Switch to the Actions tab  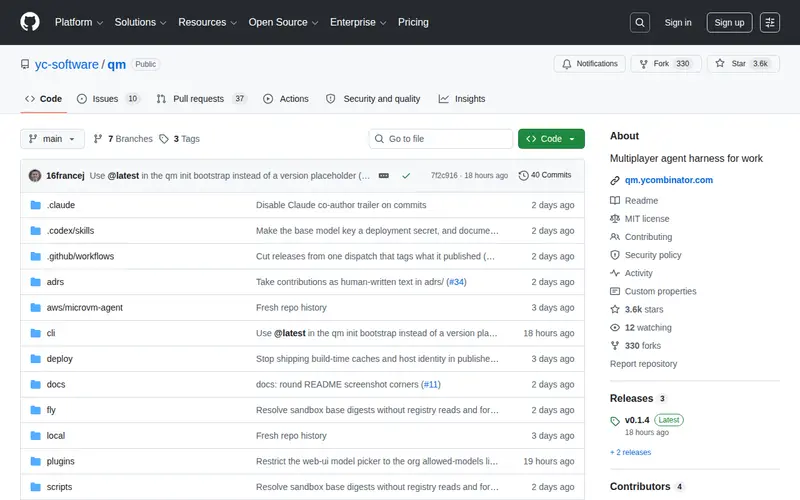286,99
